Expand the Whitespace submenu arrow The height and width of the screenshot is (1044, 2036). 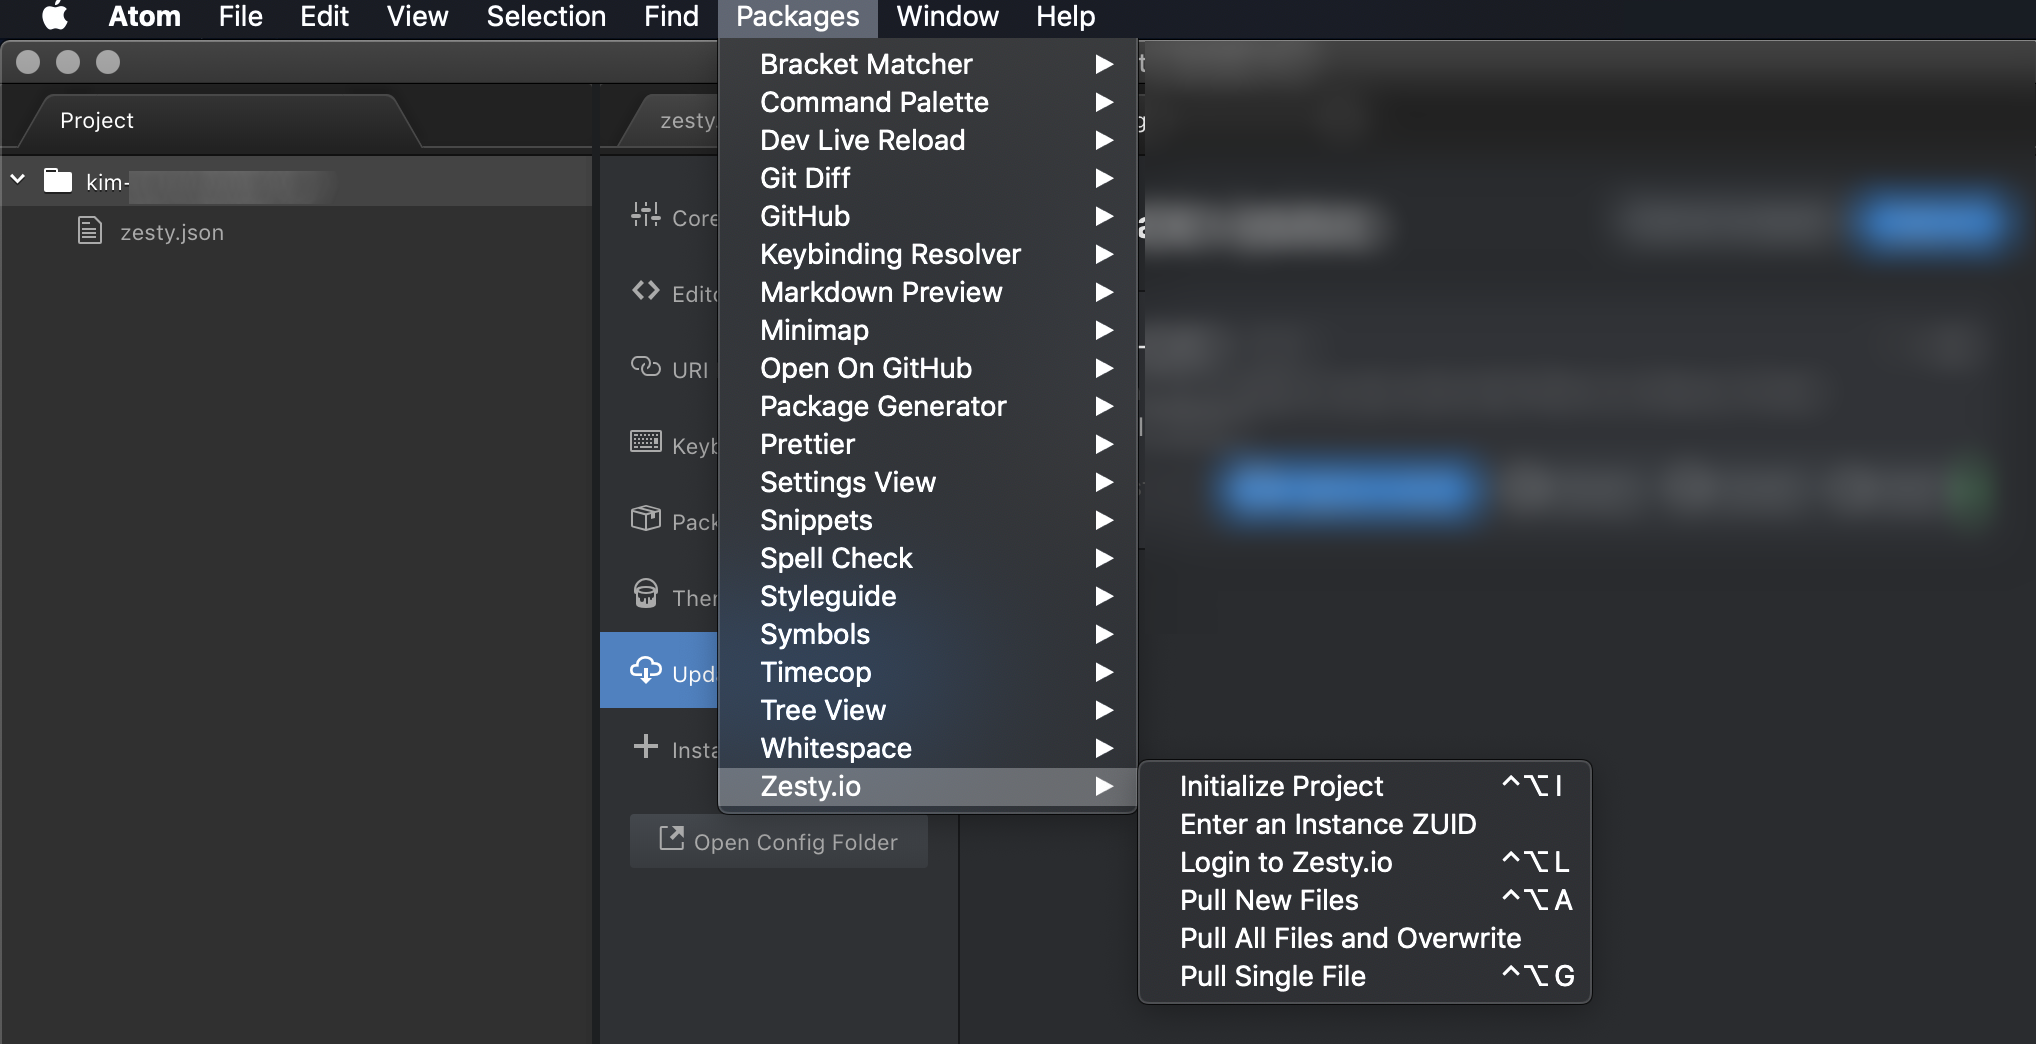(x=1104, y=748)
